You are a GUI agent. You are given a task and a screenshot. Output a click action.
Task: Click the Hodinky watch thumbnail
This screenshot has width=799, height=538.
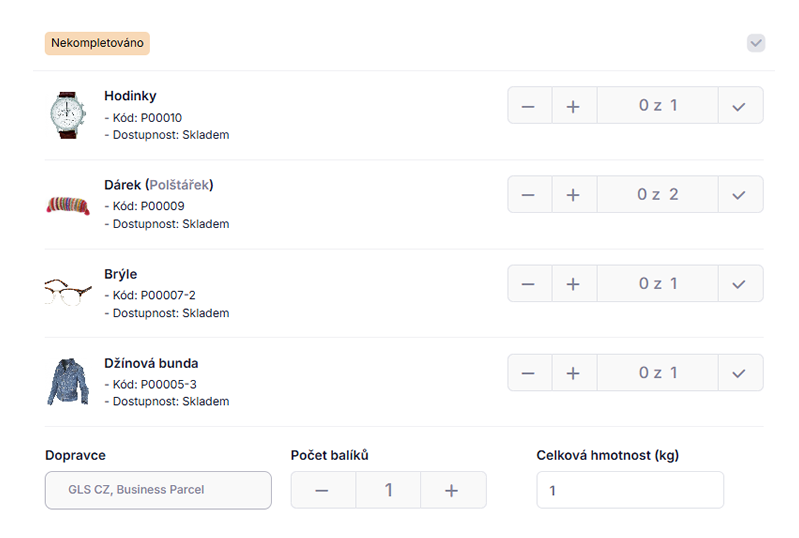pyautogui.click(x=68, y=115)
